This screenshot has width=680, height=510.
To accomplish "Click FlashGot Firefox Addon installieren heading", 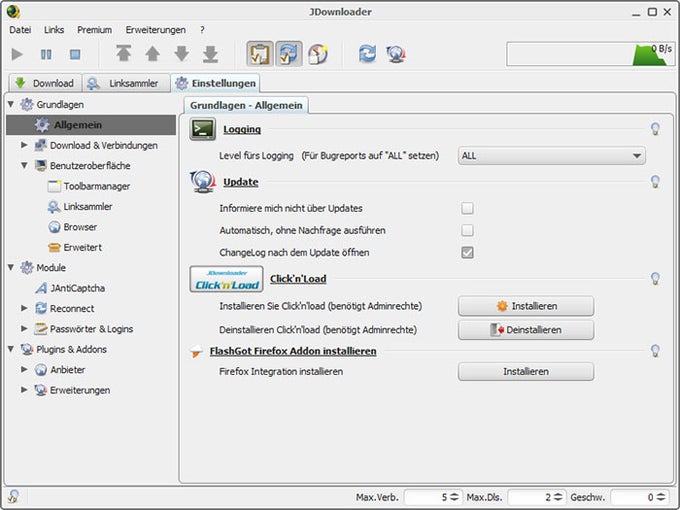I will [x=293, y=351].
